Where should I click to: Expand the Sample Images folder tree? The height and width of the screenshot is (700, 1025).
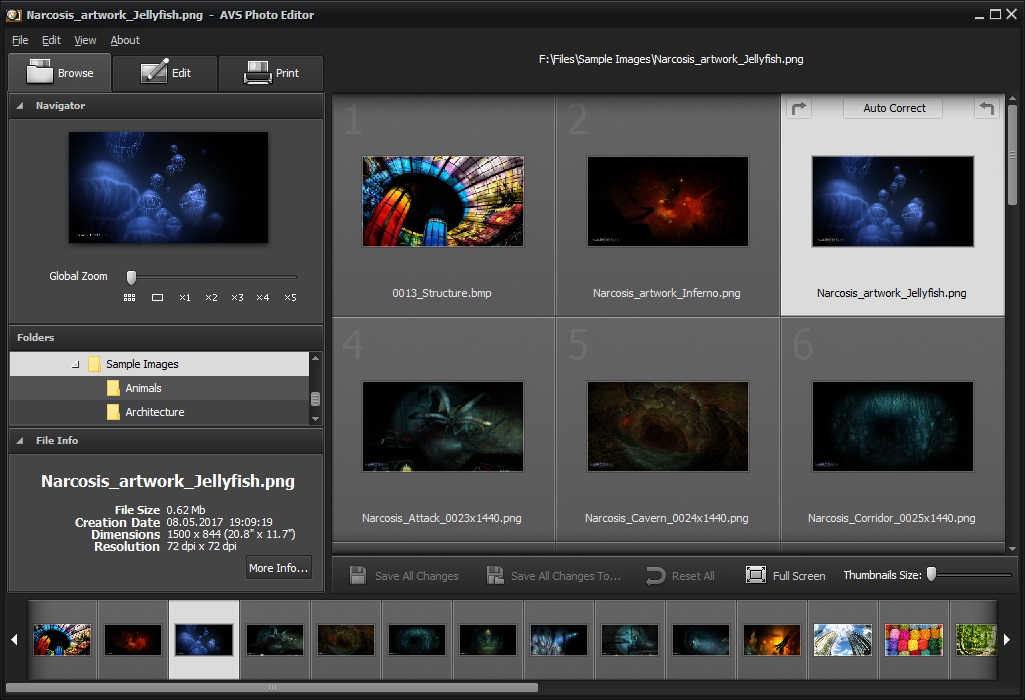[x=77, y=363]
